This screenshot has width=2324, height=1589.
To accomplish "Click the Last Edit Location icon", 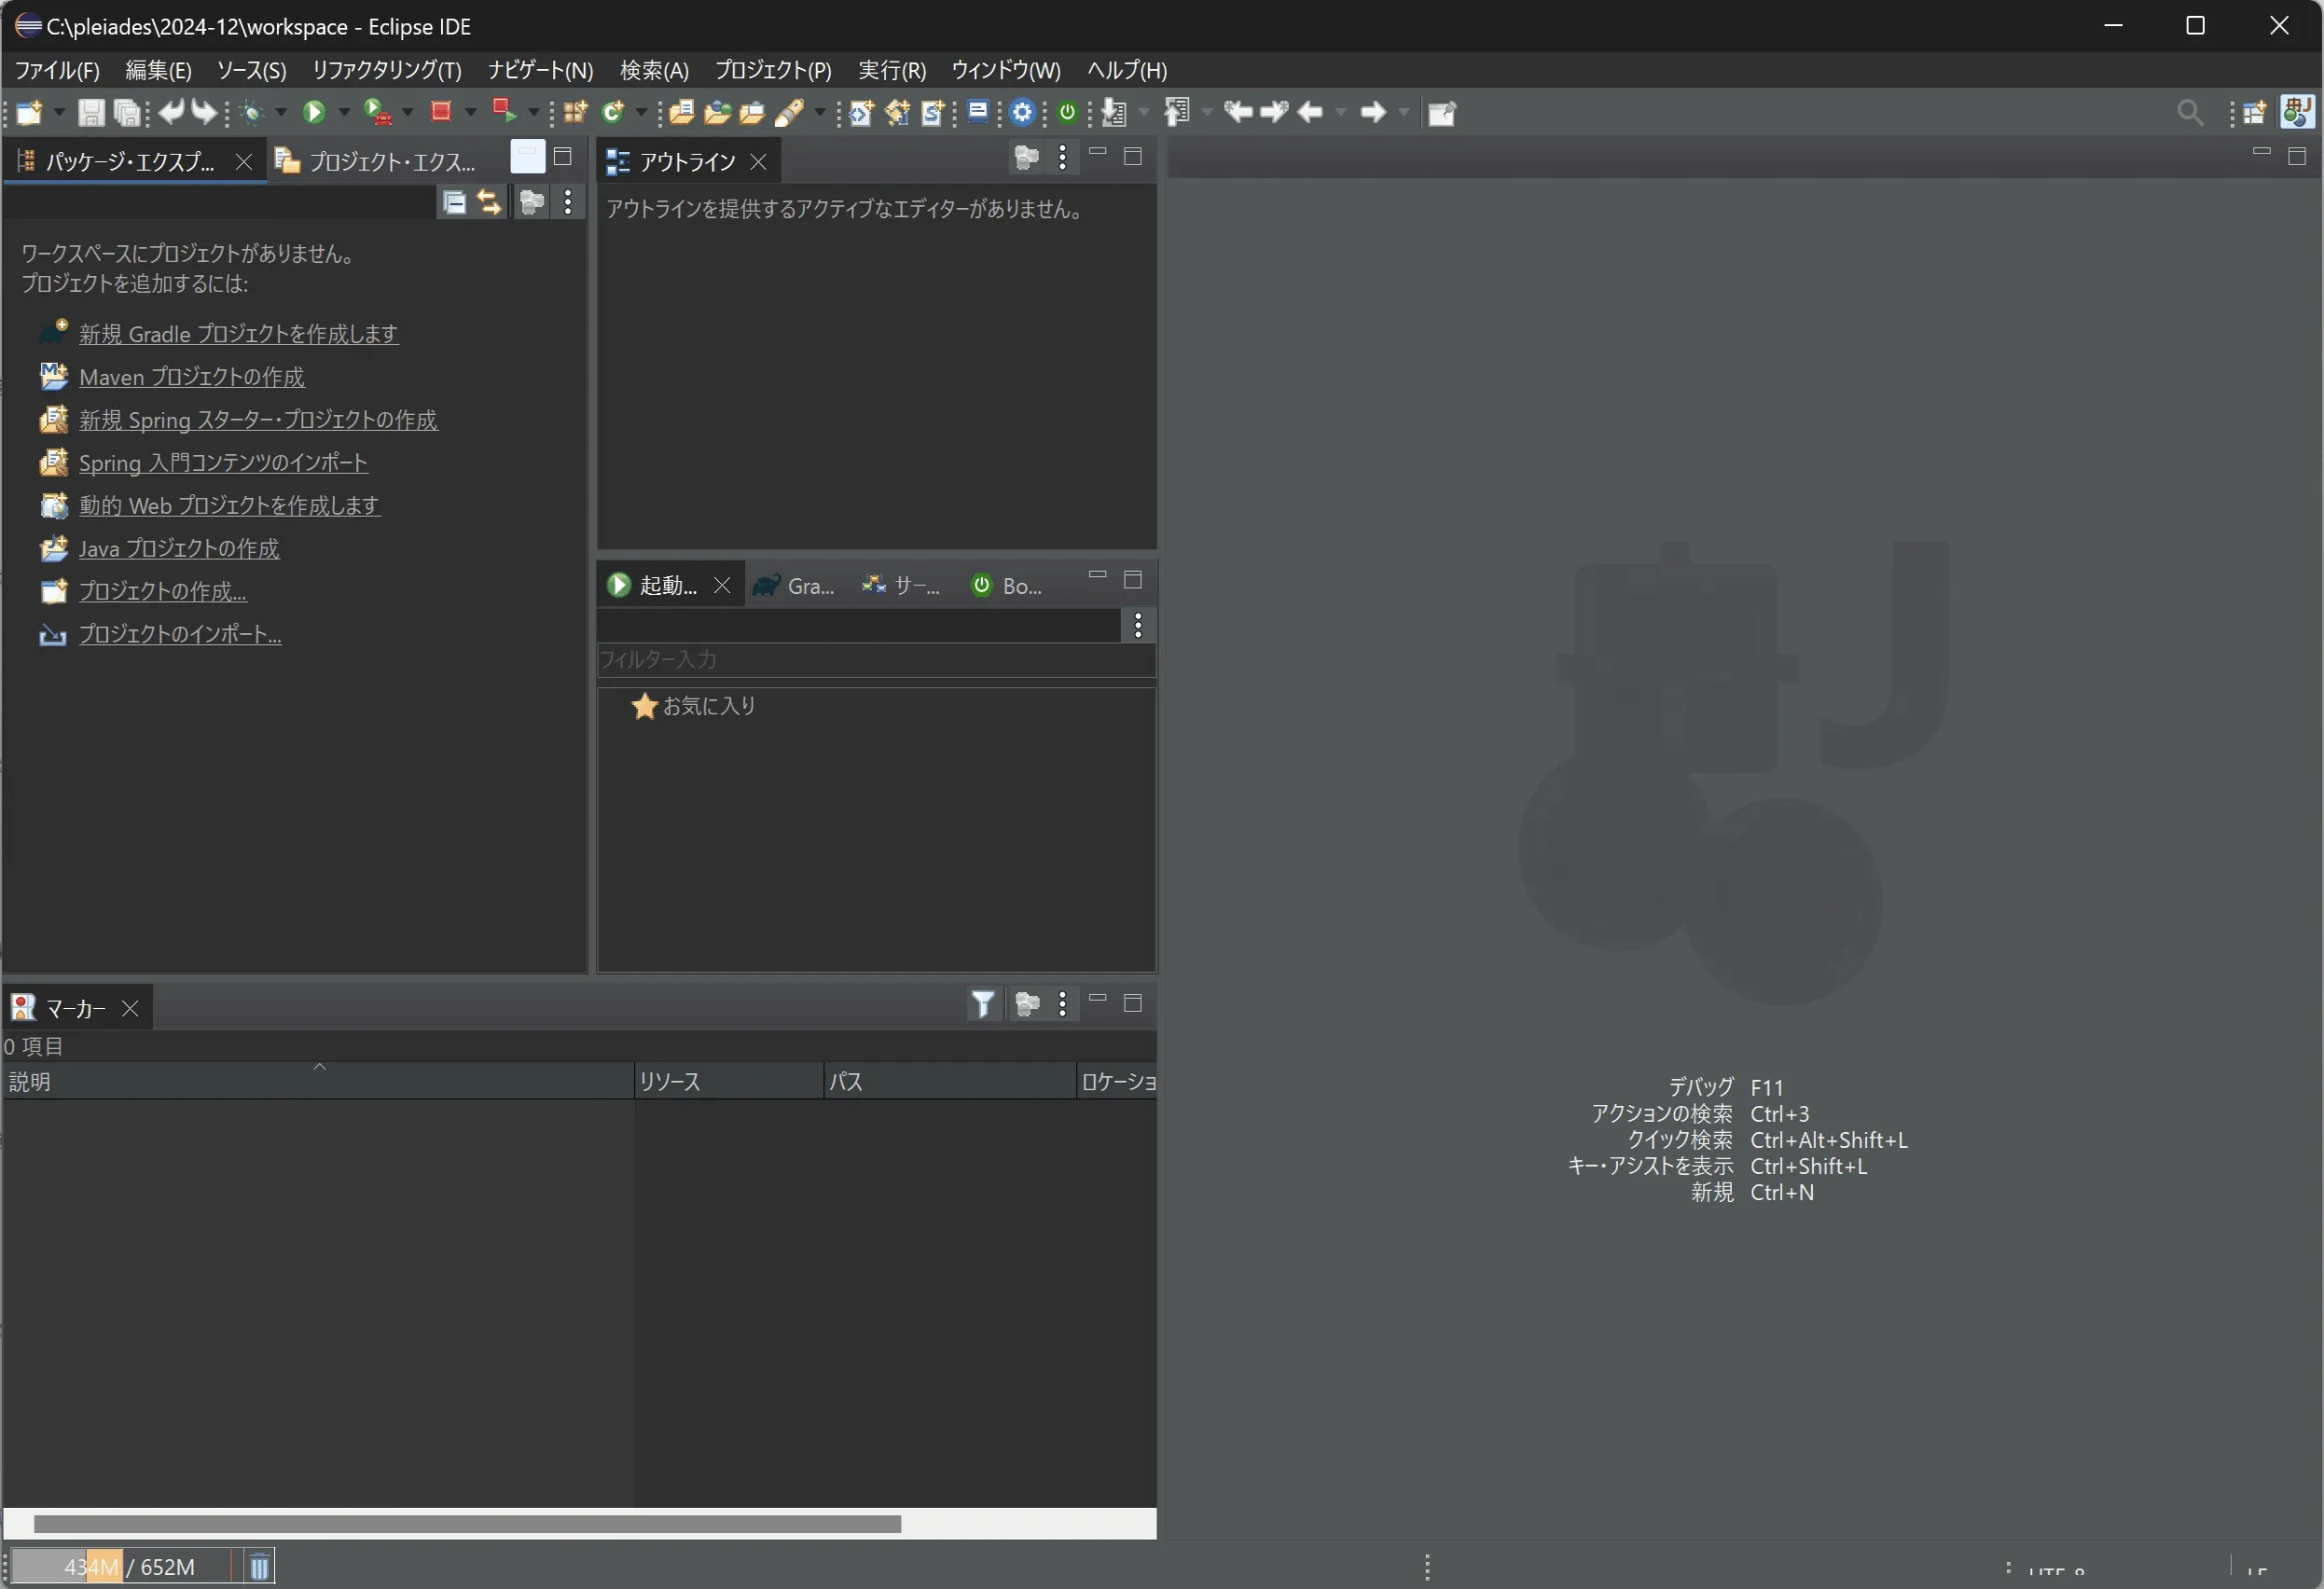I will coord(1238,111).
